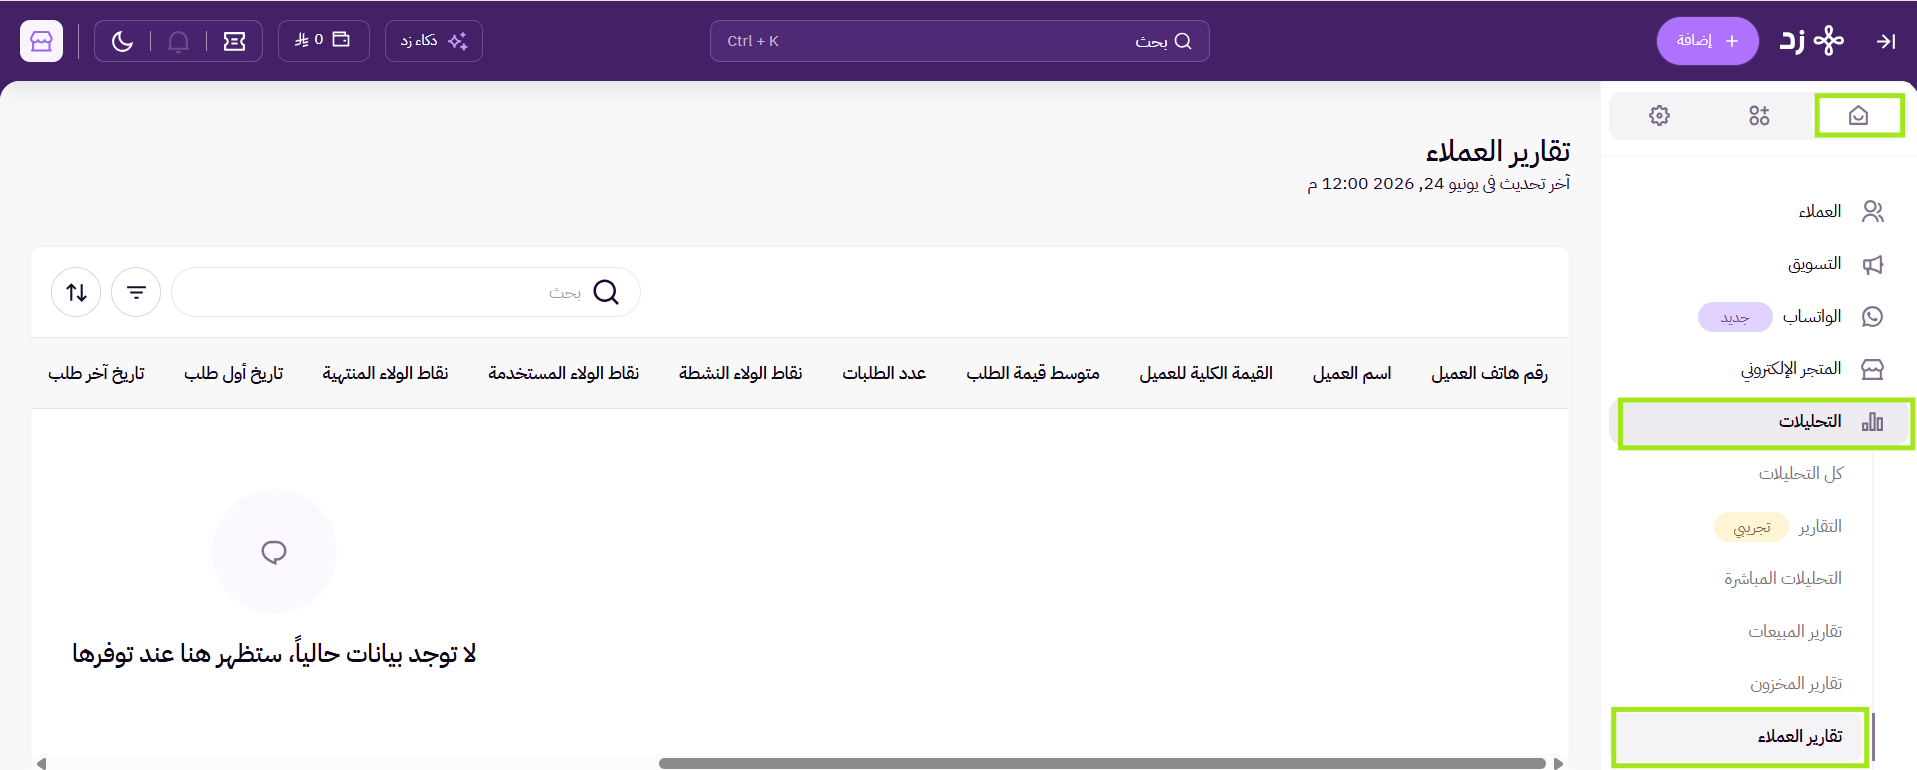Select the home tab in the sidebar
Screen dimensions: 1917x770
click(1858, 116)
